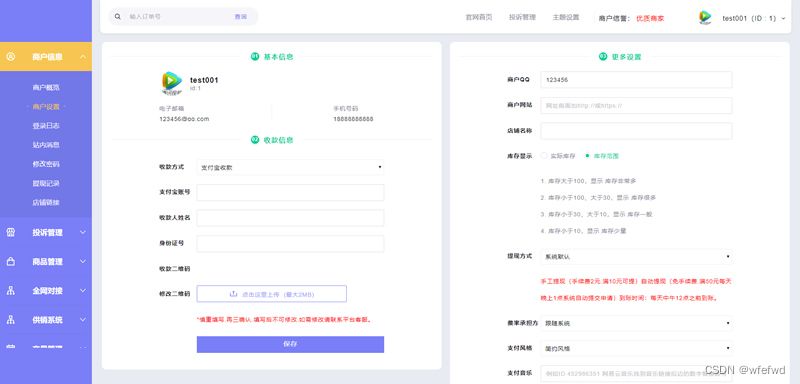Select the 库存范围 radio option

(x=587, y=156)
